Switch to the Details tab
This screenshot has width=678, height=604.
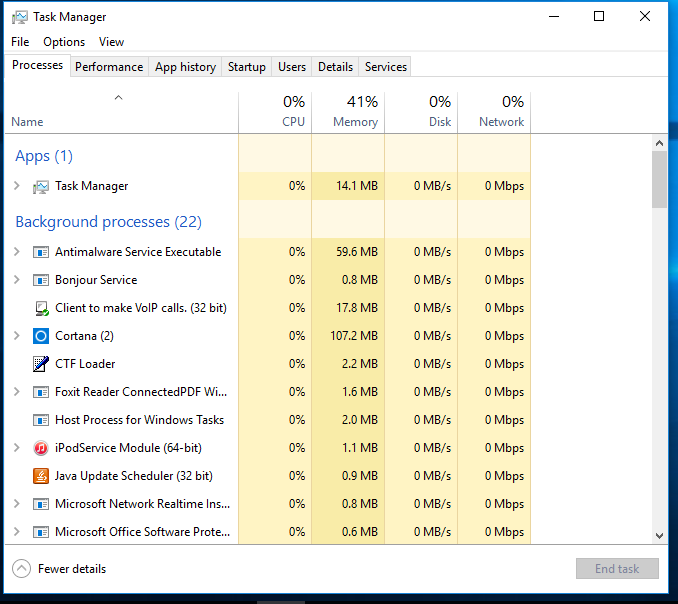pos(336,67)
